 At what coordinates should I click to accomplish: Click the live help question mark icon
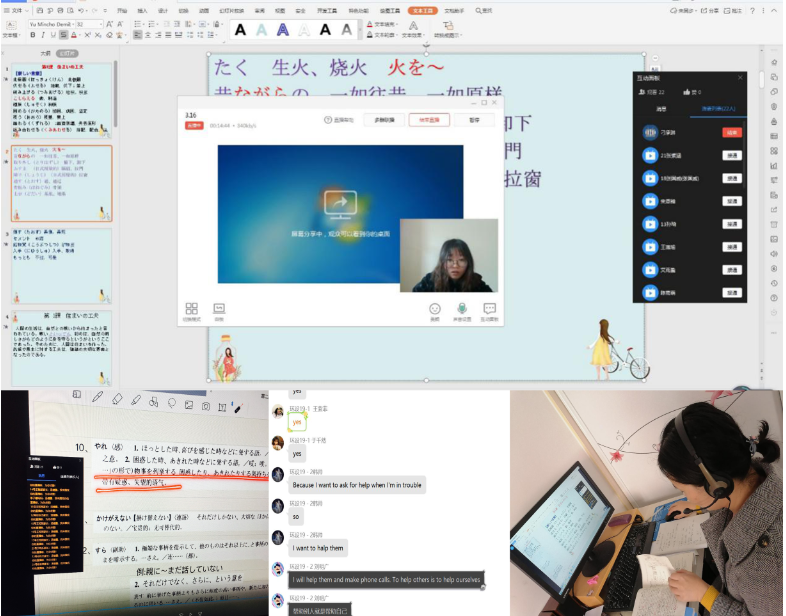(329, 120)
